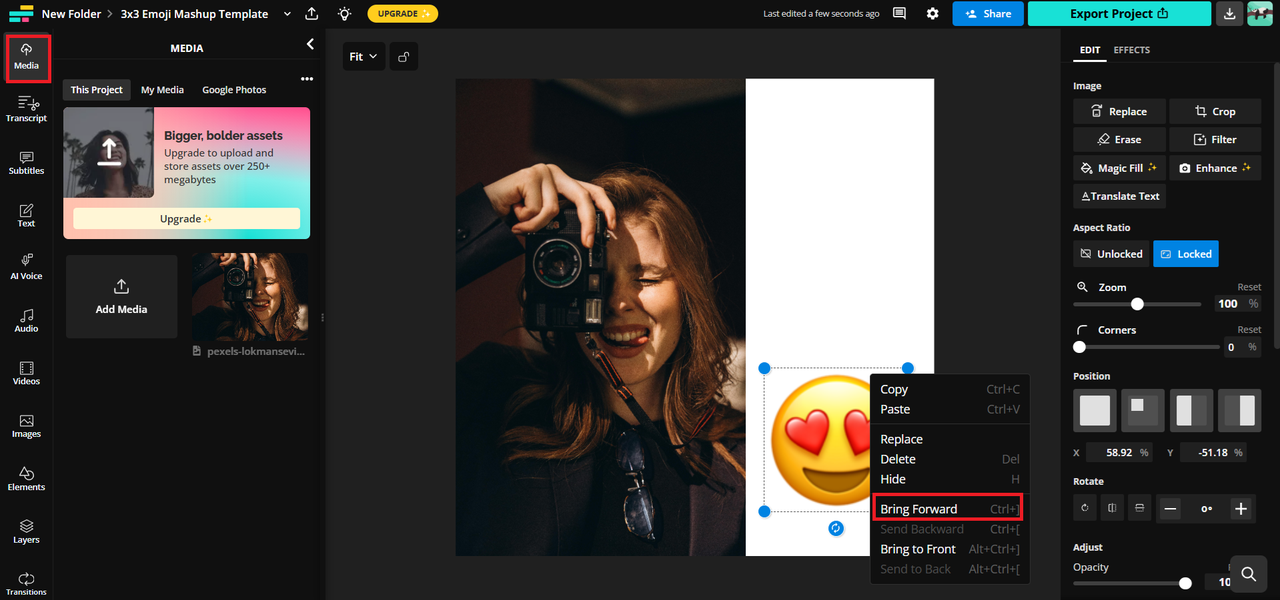Choose Delete from context menu

[x=950, y=459]
